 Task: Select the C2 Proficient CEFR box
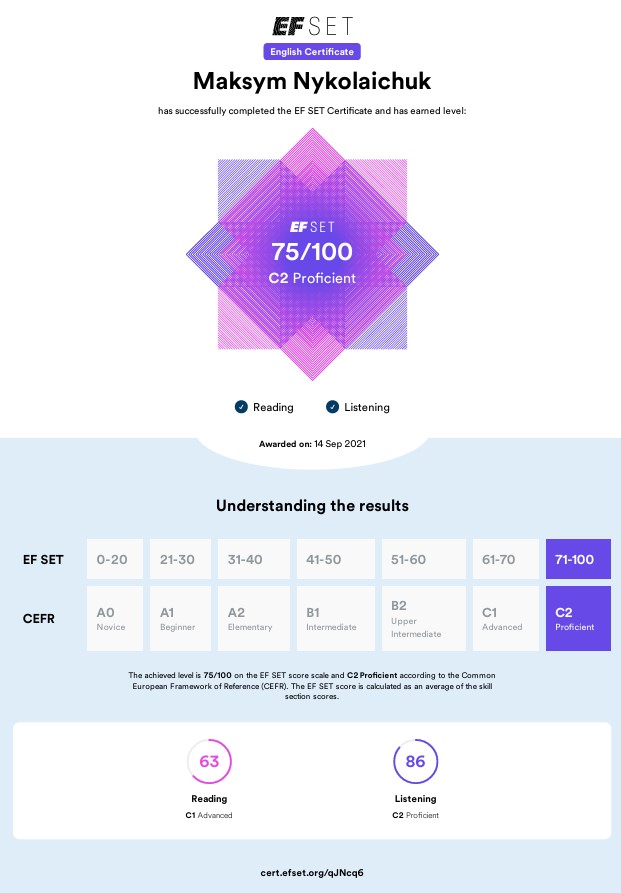(578, 618)
